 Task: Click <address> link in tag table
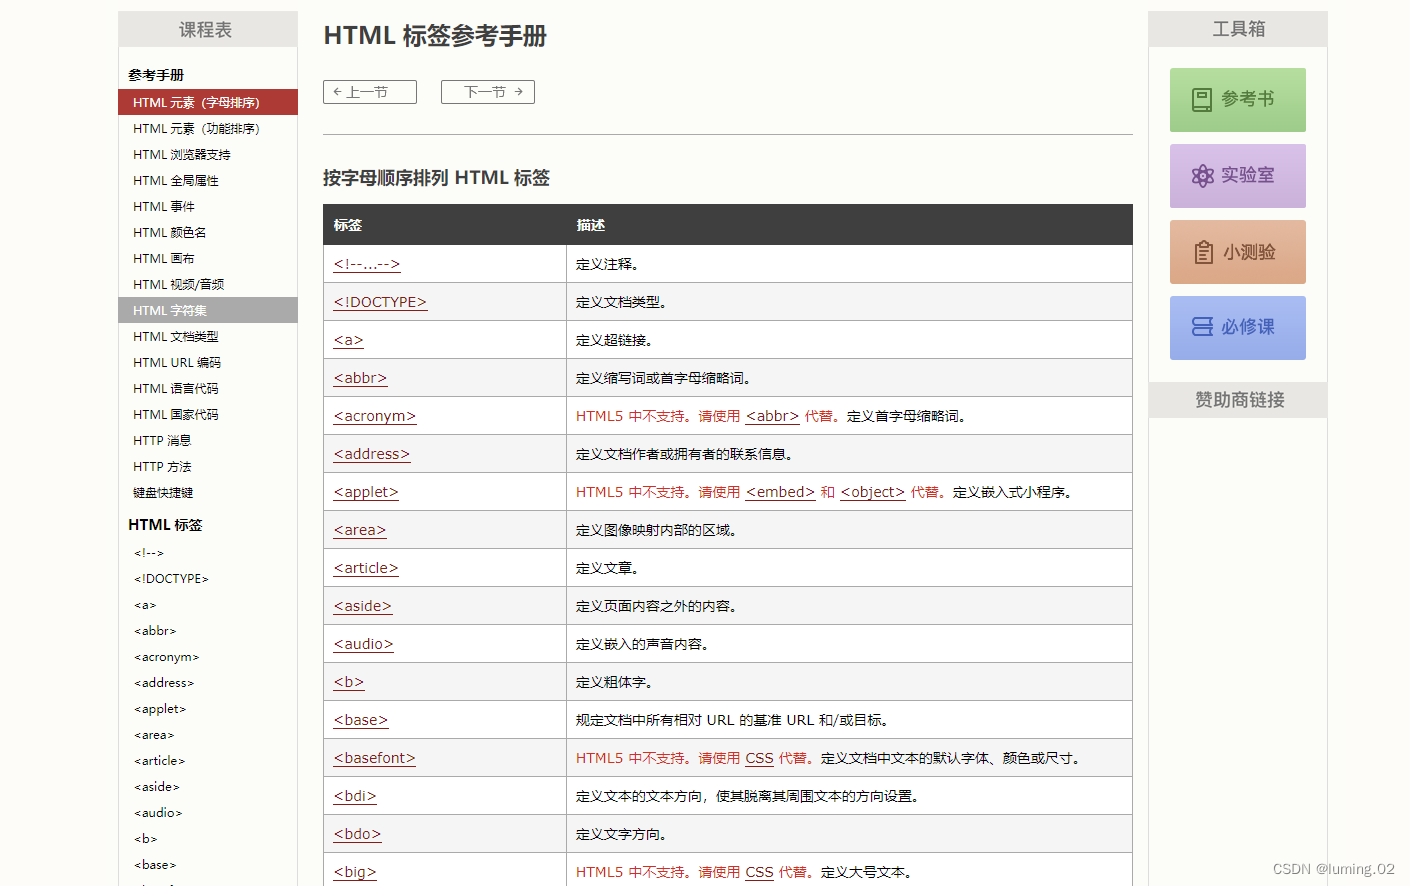click(x=372, y=454)
